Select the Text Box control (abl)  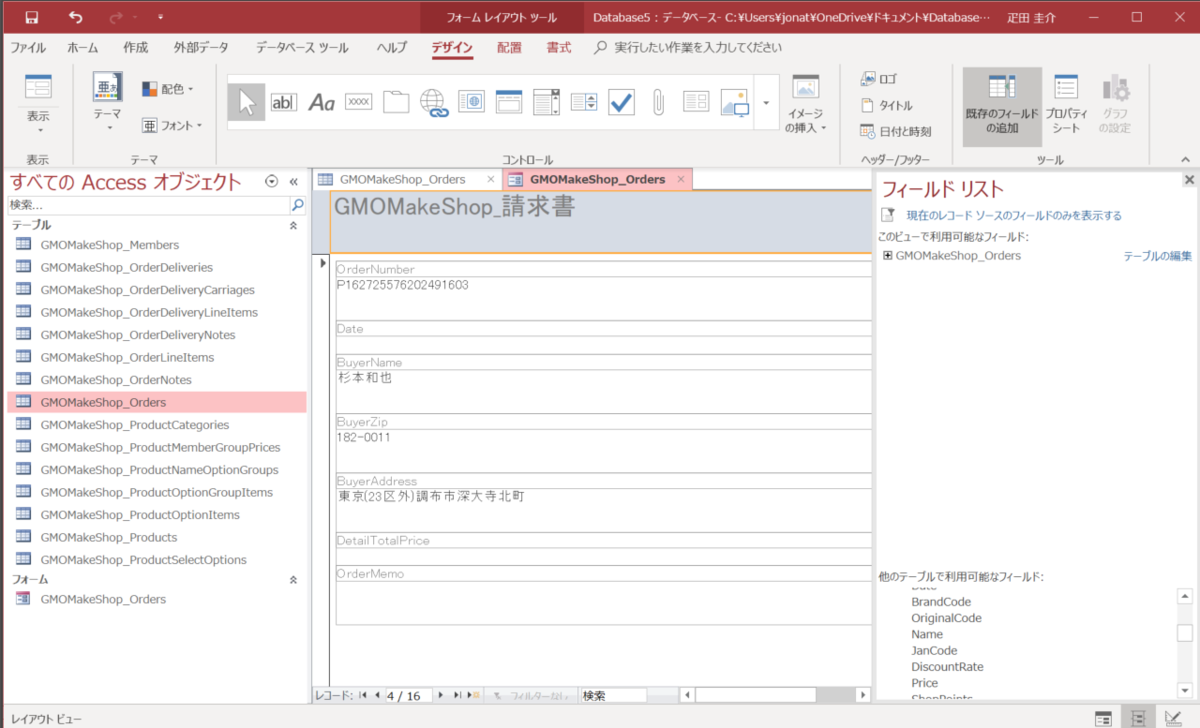tap(283, 101)
